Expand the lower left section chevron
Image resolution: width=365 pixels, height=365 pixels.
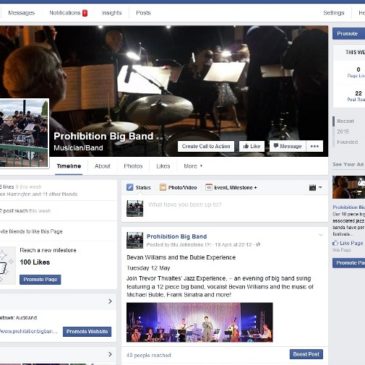tap(110, 354)
